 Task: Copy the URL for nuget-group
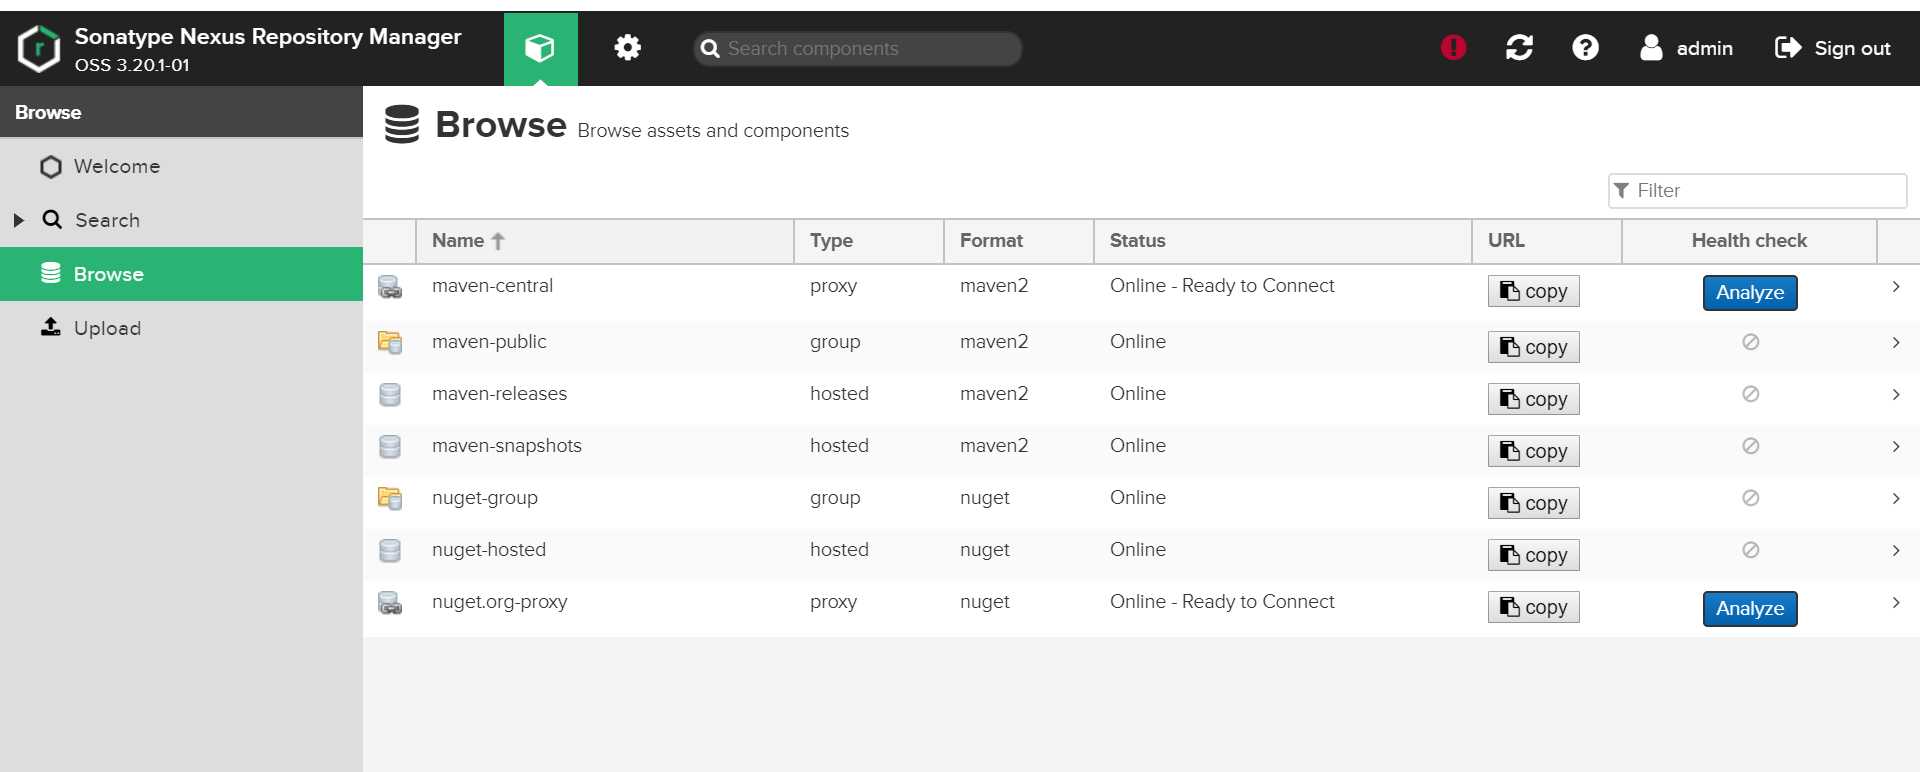click(1533, 503)
